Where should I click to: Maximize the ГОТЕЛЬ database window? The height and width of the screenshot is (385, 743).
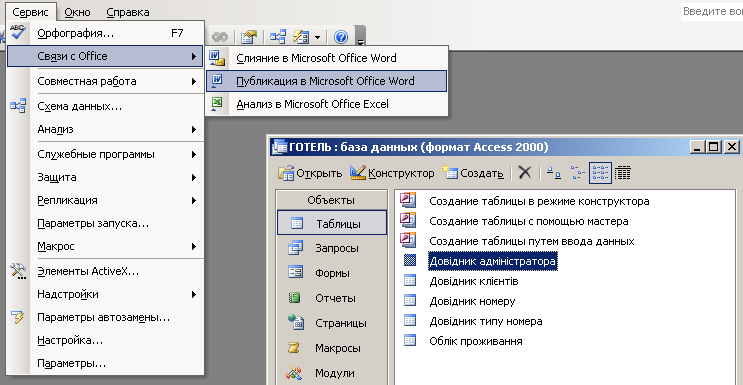pyautogui.click(x=714, y=147)
